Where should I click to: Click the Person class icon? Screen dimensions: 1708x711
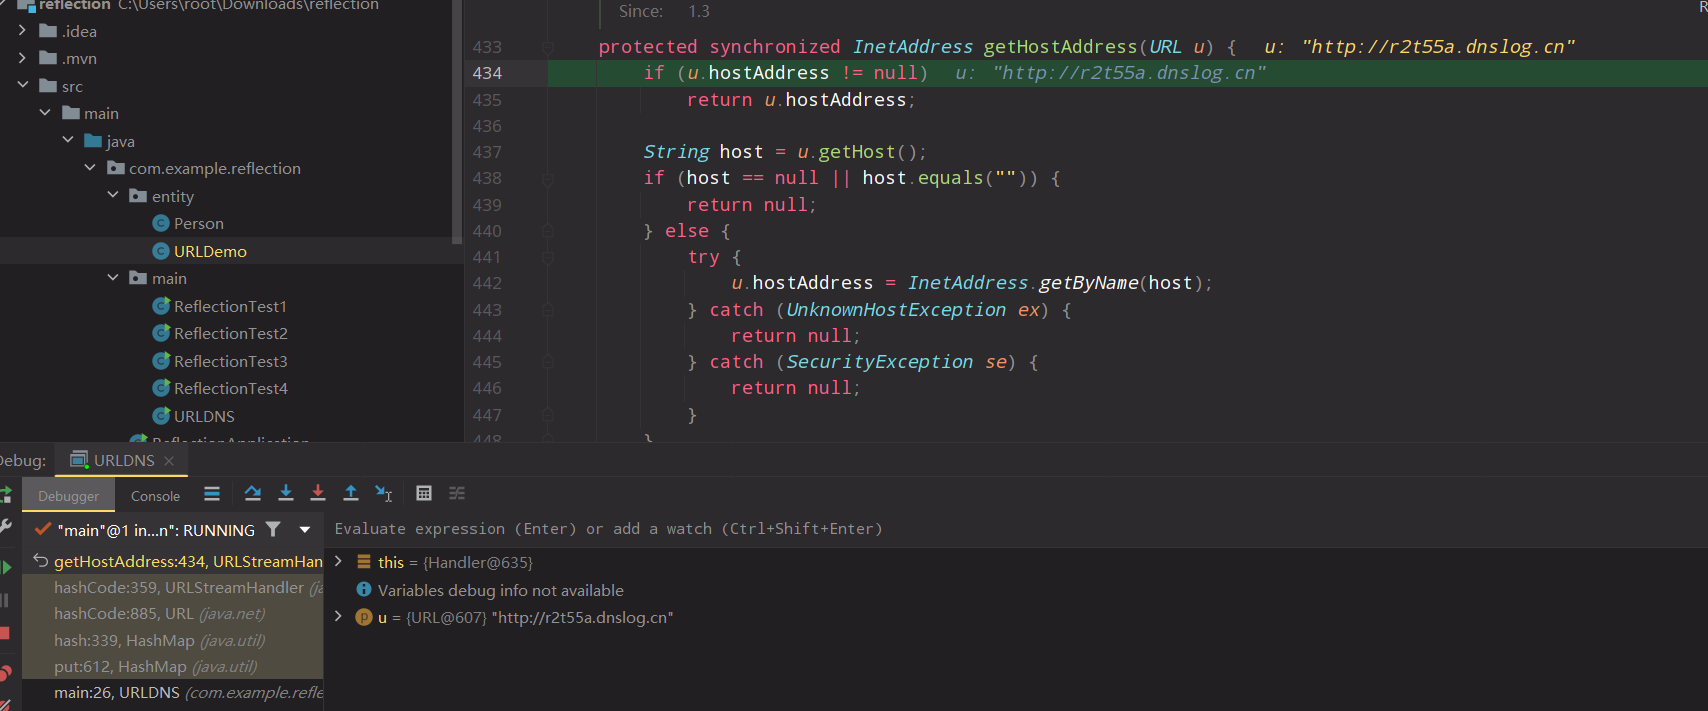pyautogui.click(x=161, y=224)
